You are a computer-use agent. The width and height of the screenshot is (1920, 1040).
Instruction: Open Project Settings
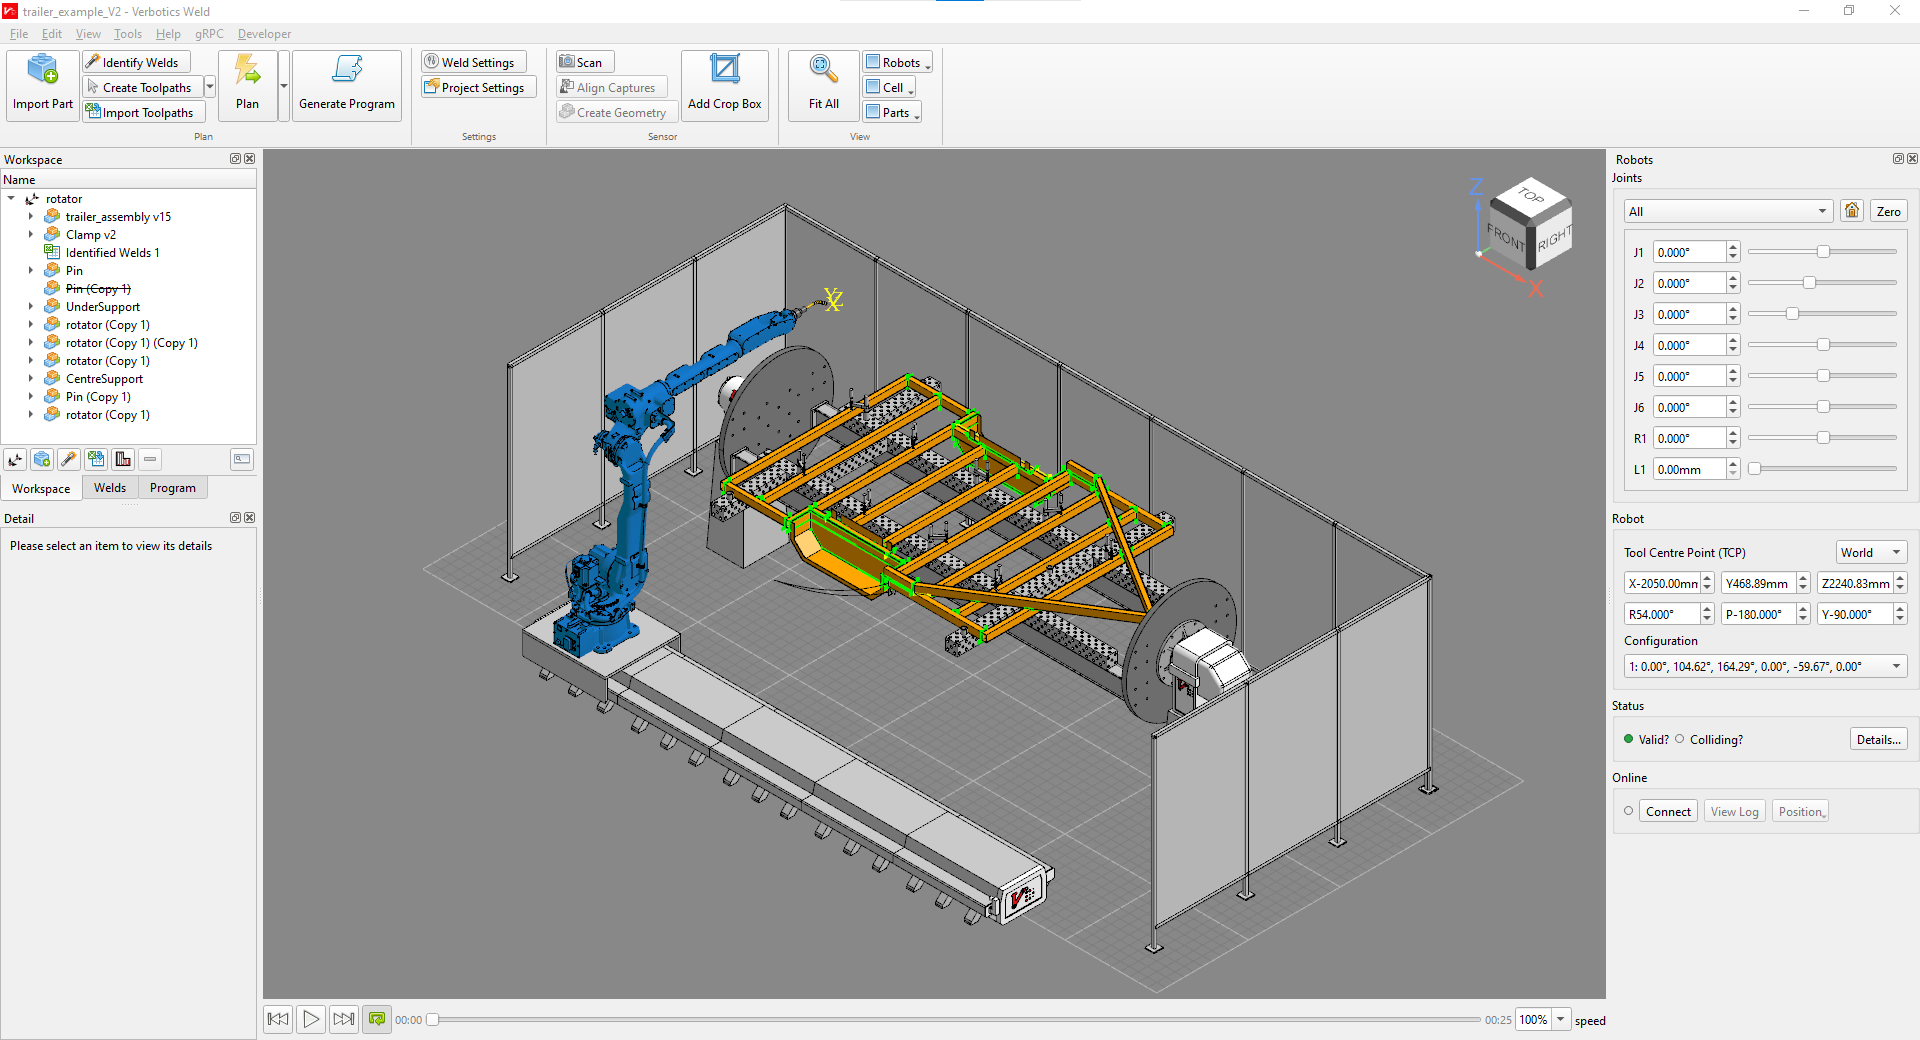tap(479, 87)
